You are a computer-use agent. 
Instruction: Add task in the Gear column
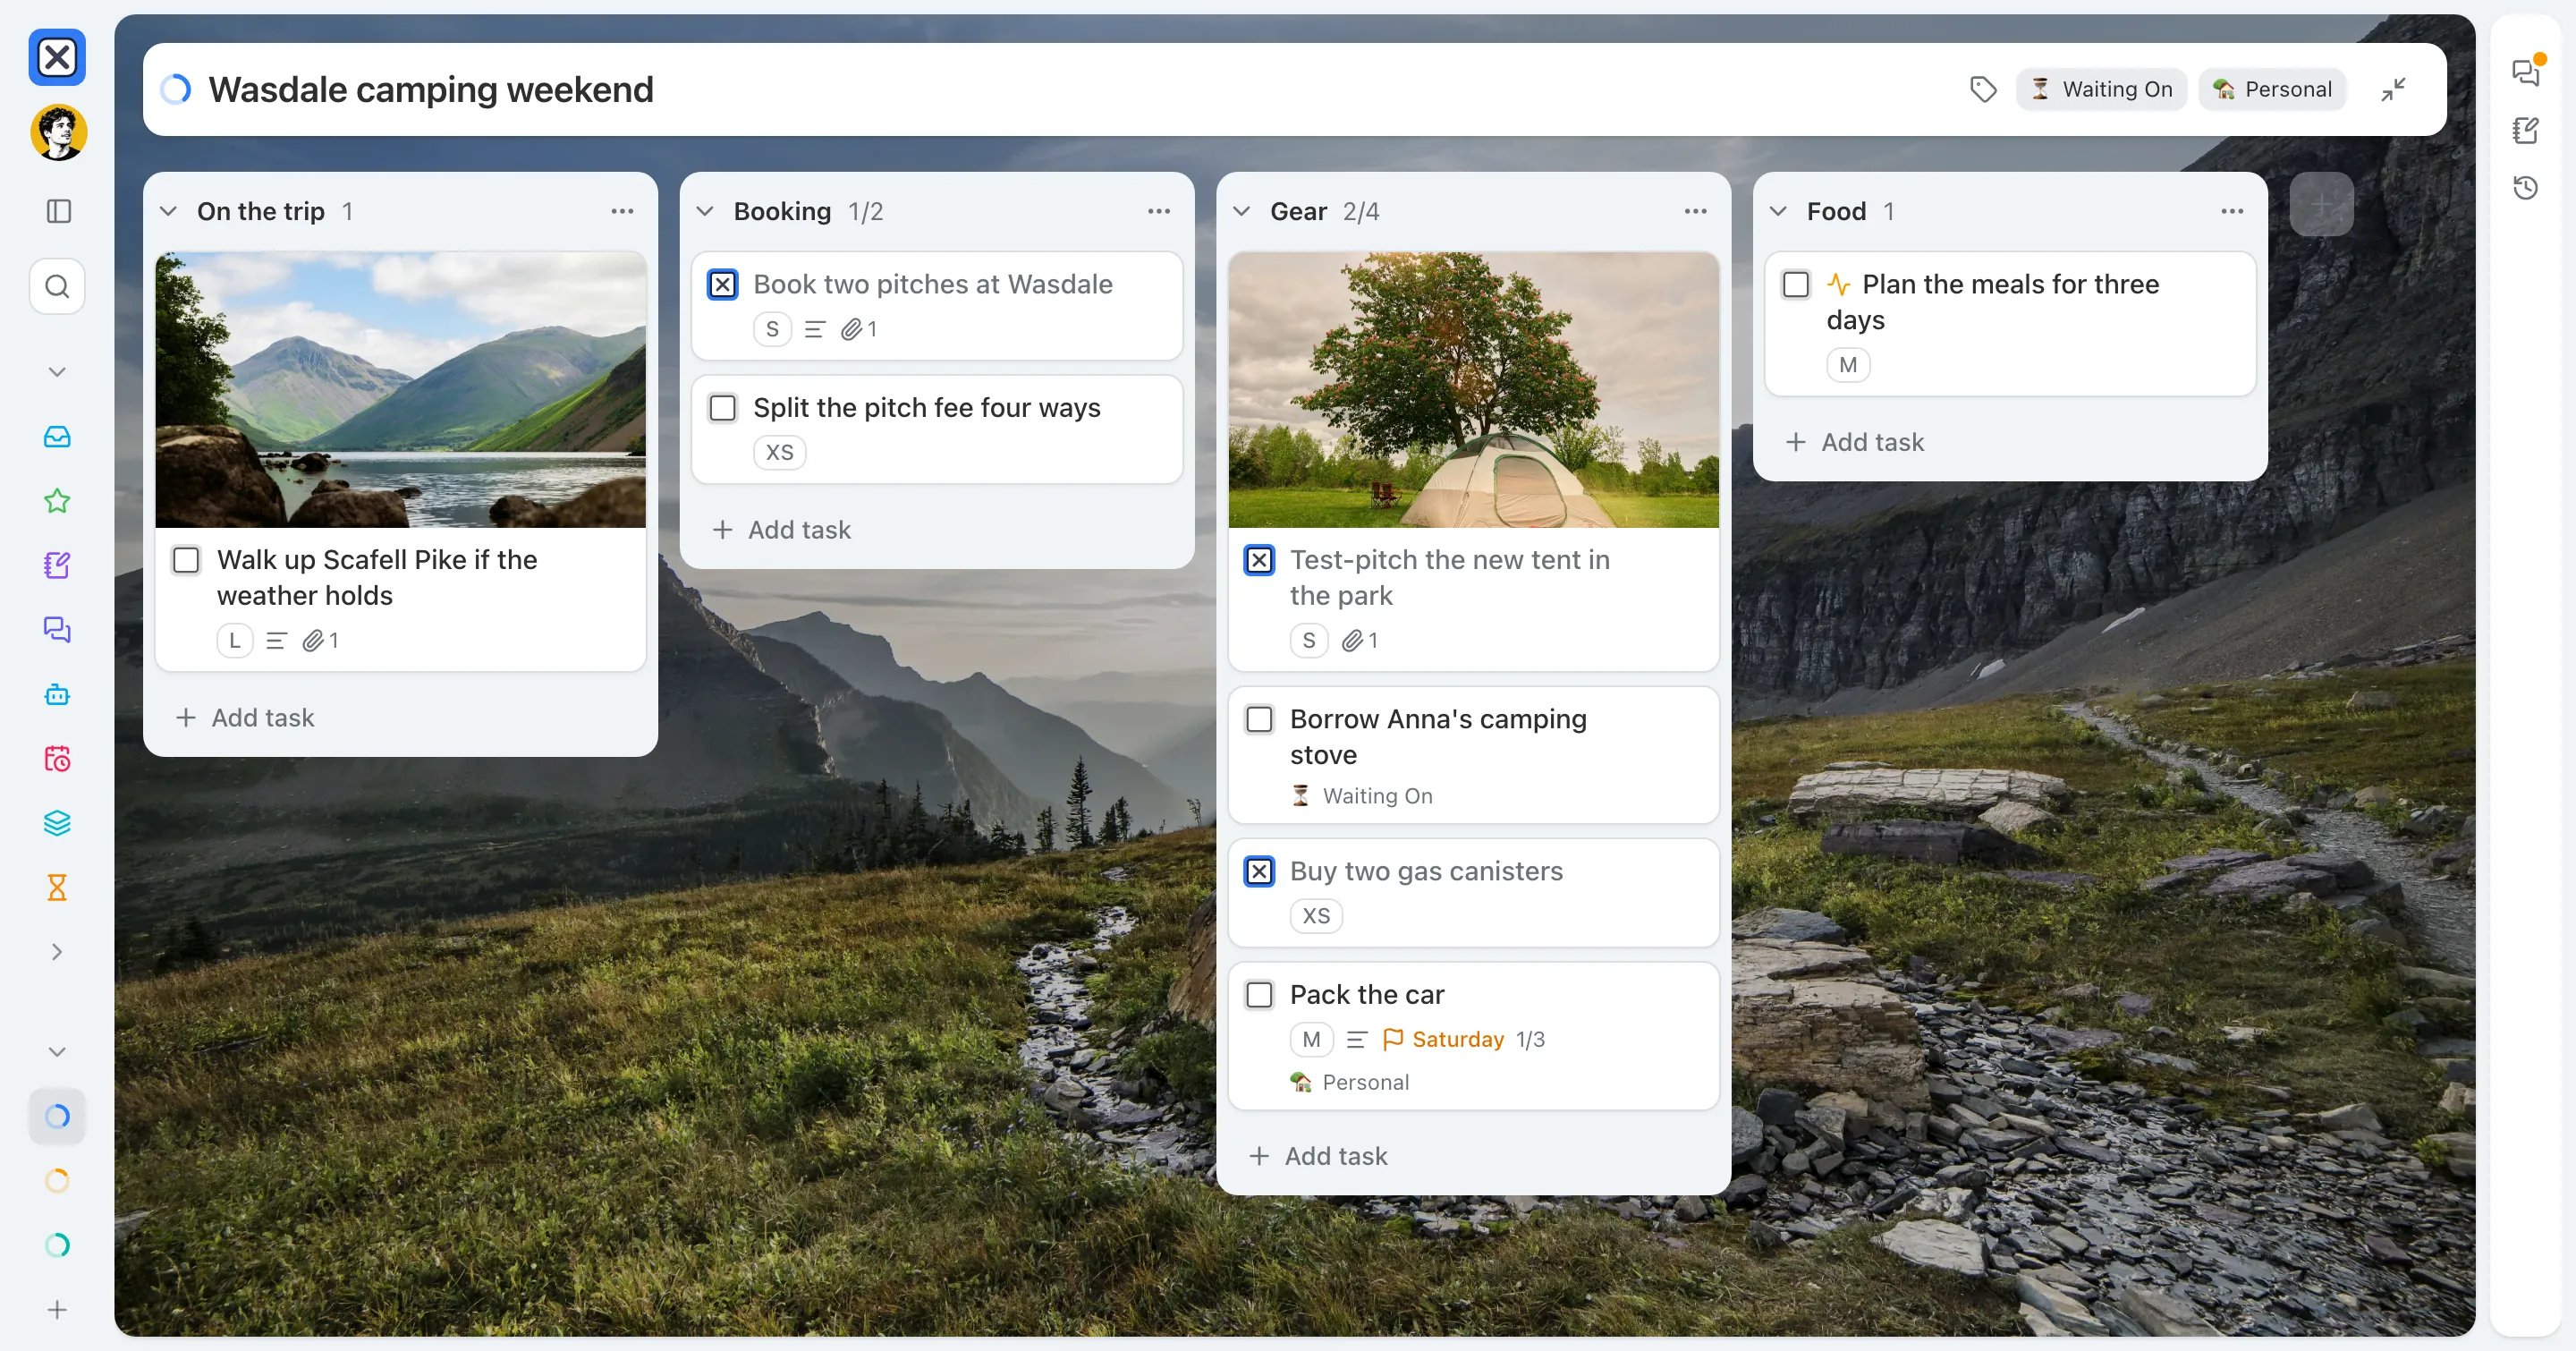coord(1318,1156)
